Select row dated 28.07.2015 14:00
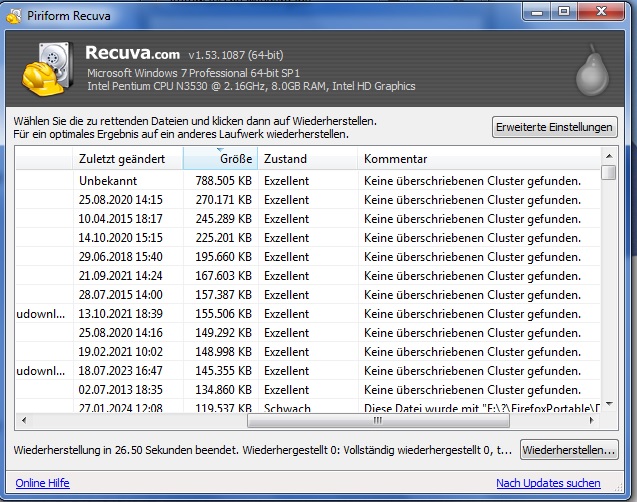Image resolution: width=637 pixels, height=502 pixels. coord(308,294)
